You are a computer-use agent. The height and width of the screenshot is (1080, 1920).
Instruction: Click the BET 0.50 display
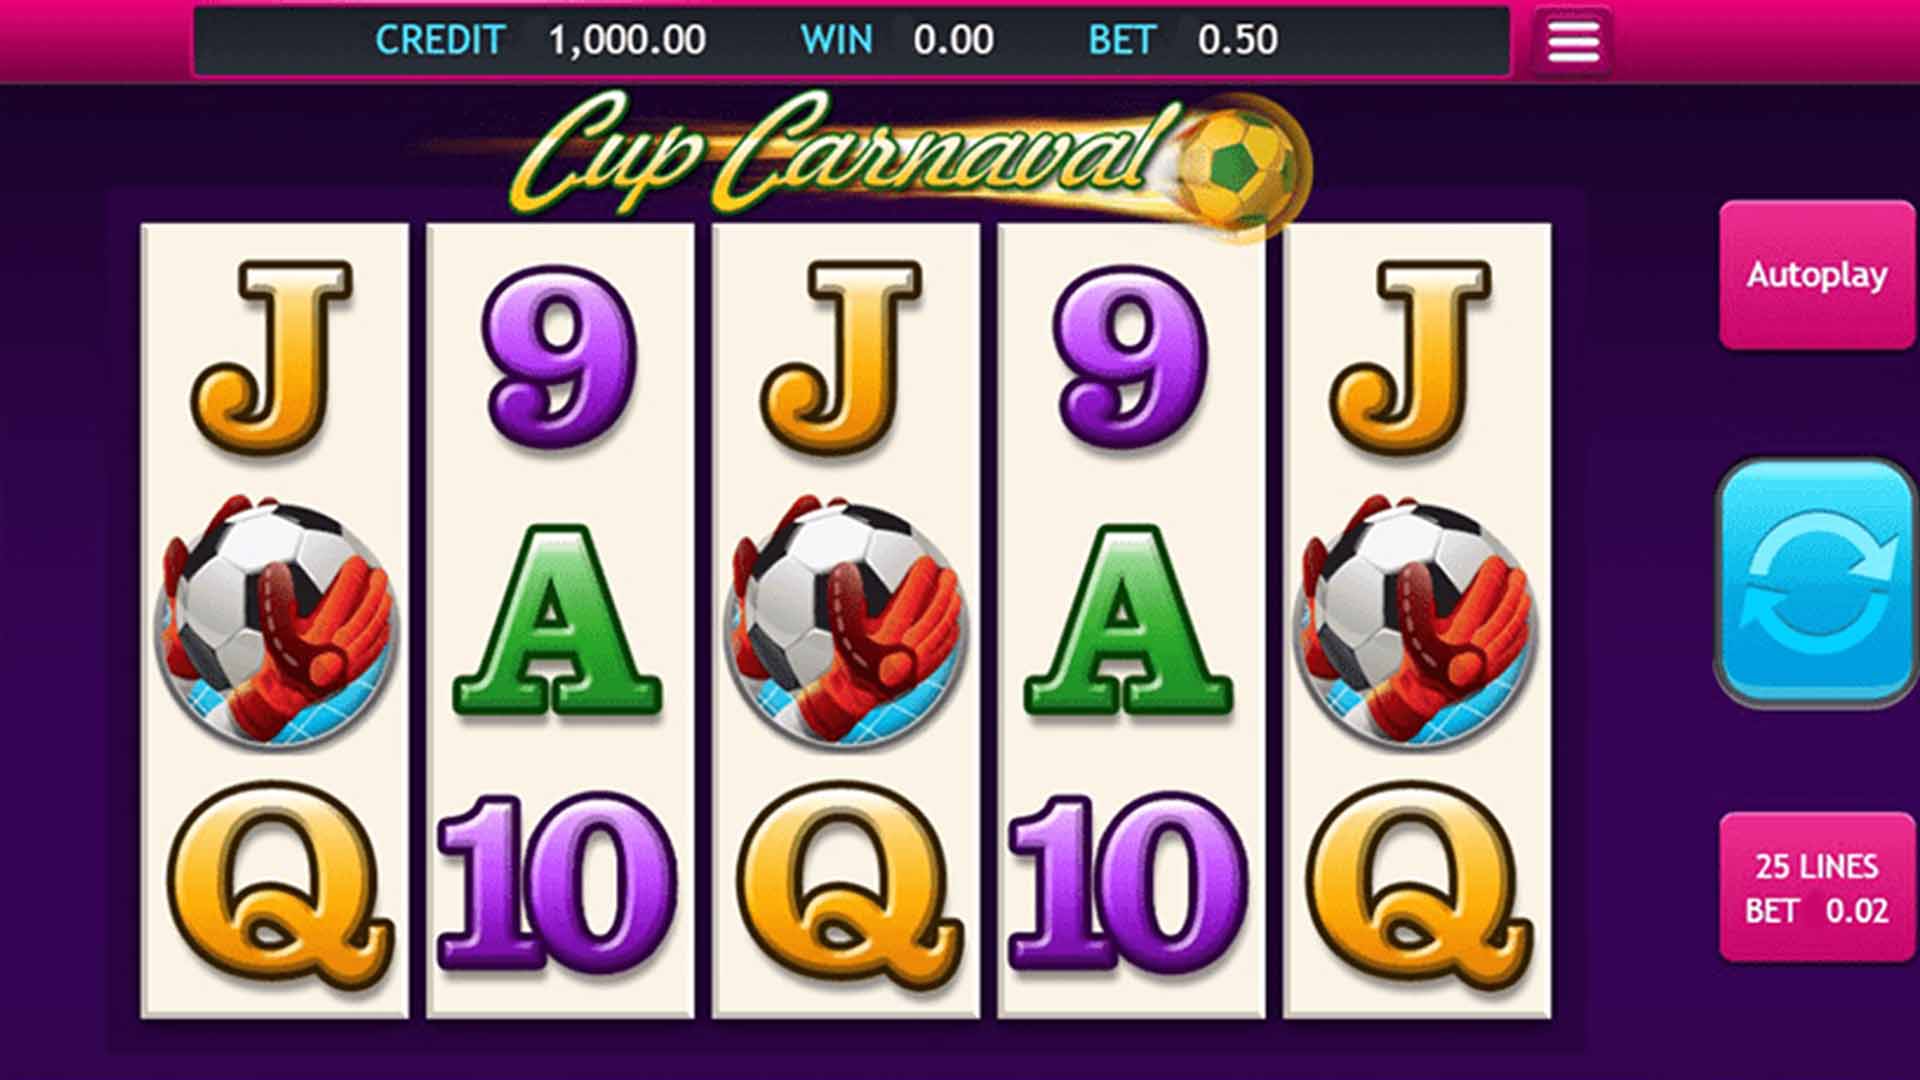(1183, 40)
